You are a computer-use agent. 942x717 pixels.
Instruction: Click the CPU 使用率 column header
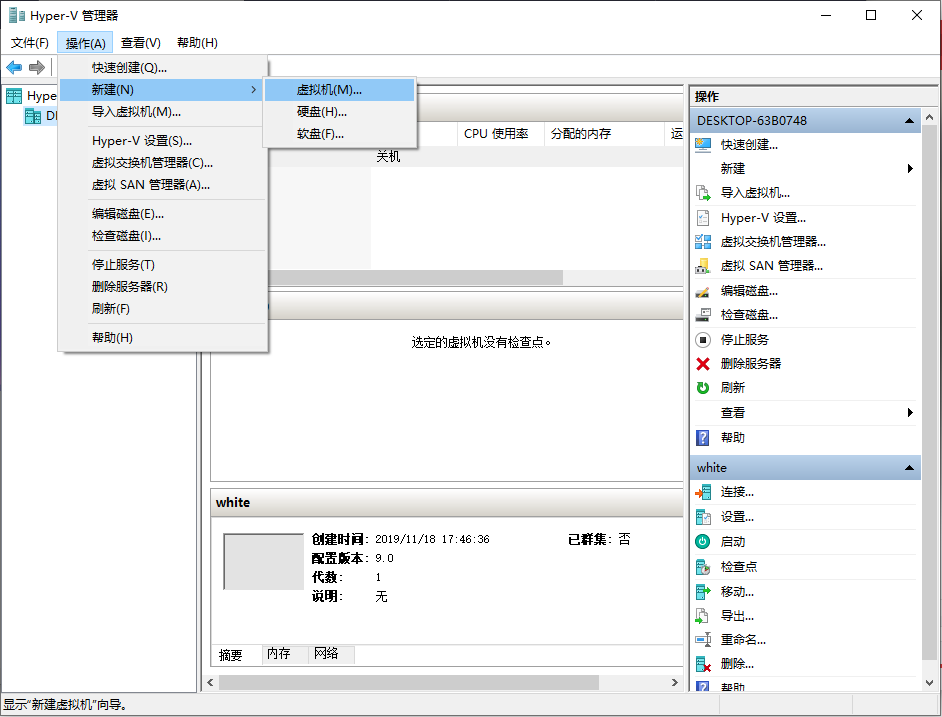(x=500, y=134)
